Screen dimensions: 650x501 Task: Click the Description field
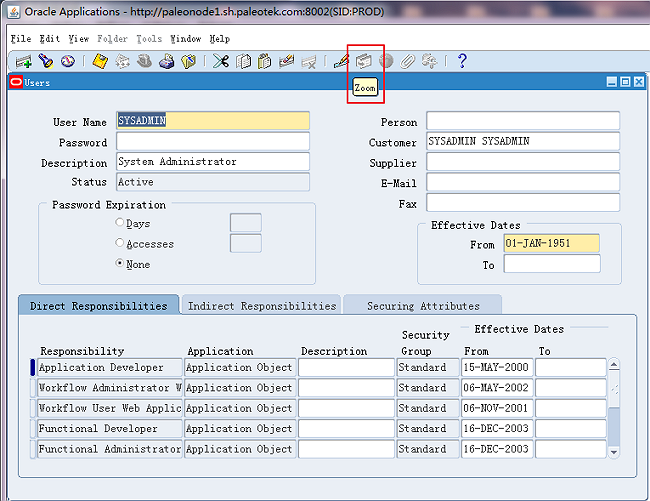(213, 162)
